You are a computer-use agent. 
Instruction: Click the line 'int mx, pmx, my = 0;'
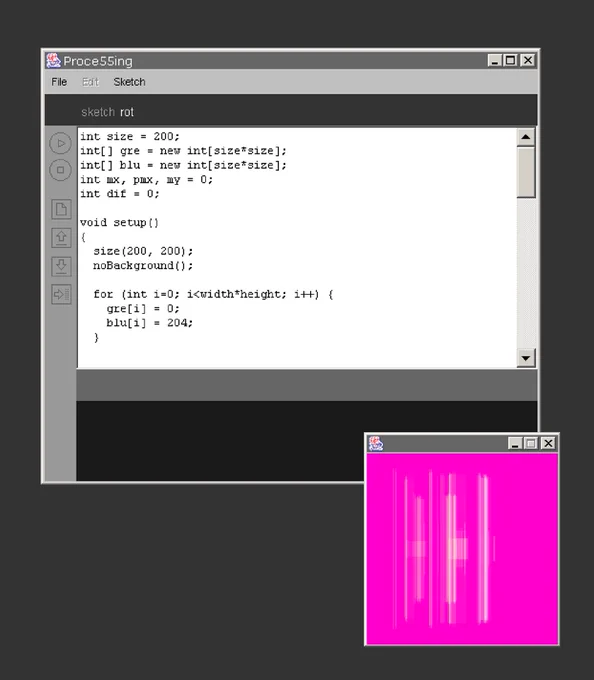click(147, 180)
